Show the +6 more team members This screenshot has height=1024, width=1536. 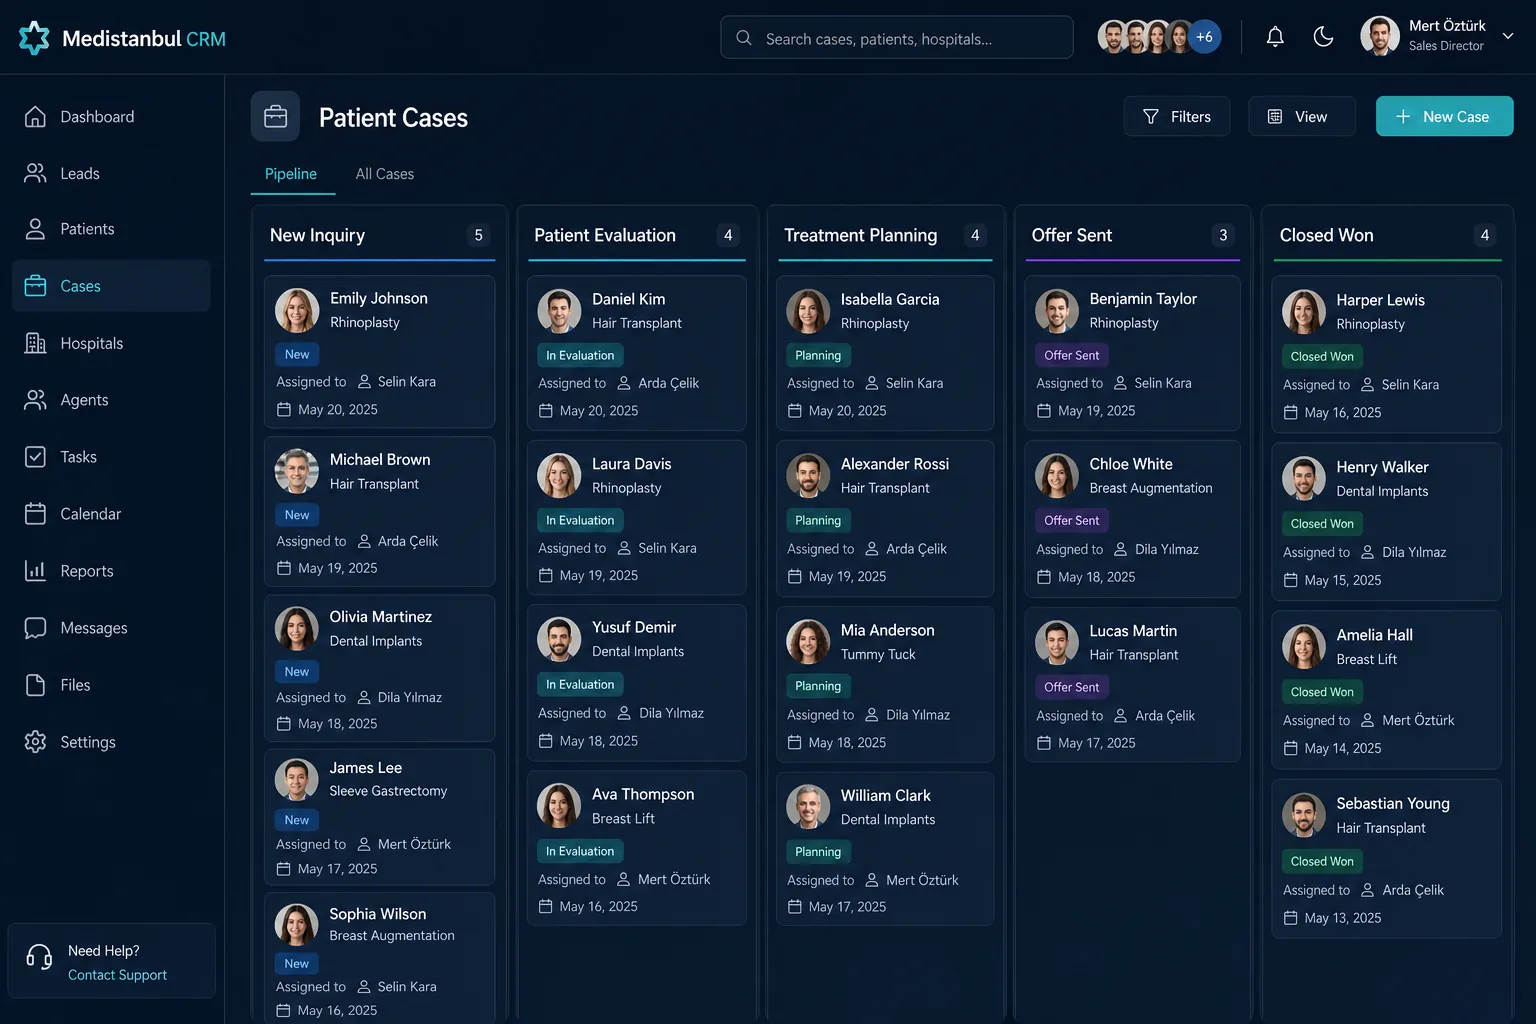(x=1204, y=37)
